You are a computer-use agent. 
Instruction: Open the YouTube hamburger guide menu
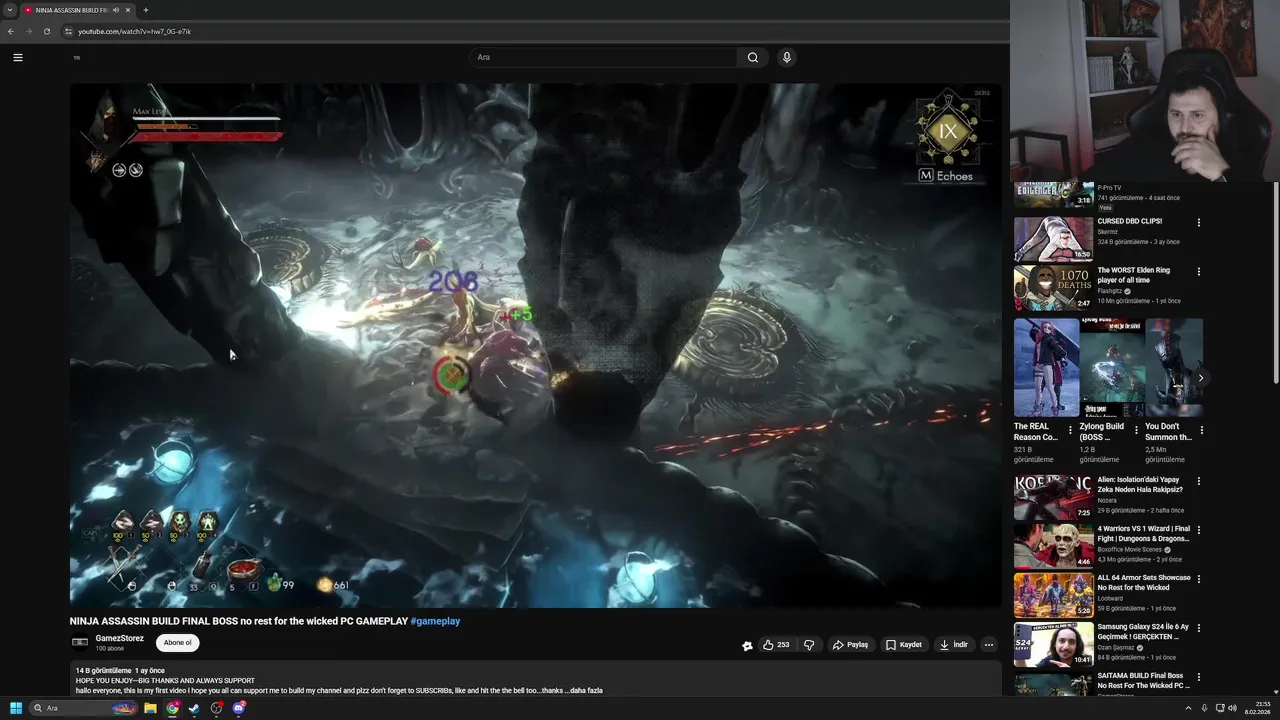point(17,57)
